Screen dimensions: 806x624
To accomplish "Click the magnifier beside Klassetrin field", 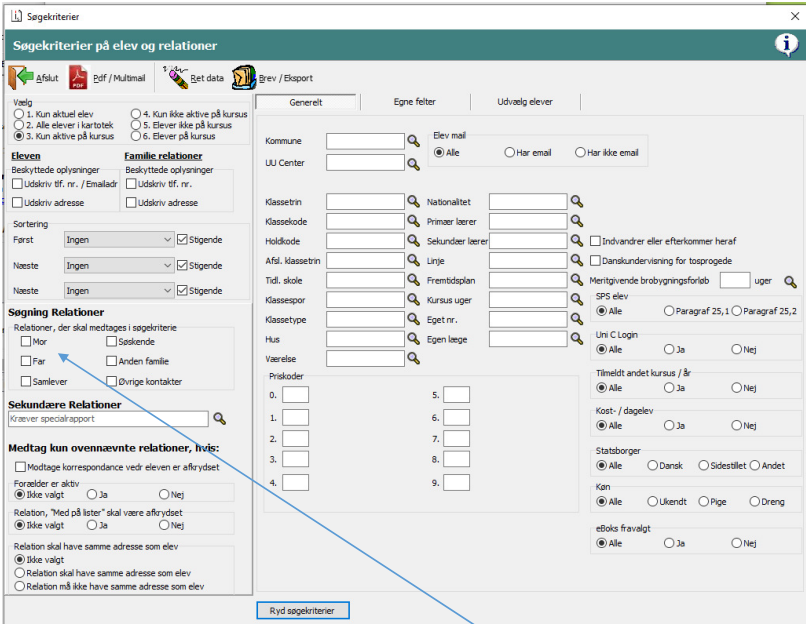I will click(x=414, y=201).
